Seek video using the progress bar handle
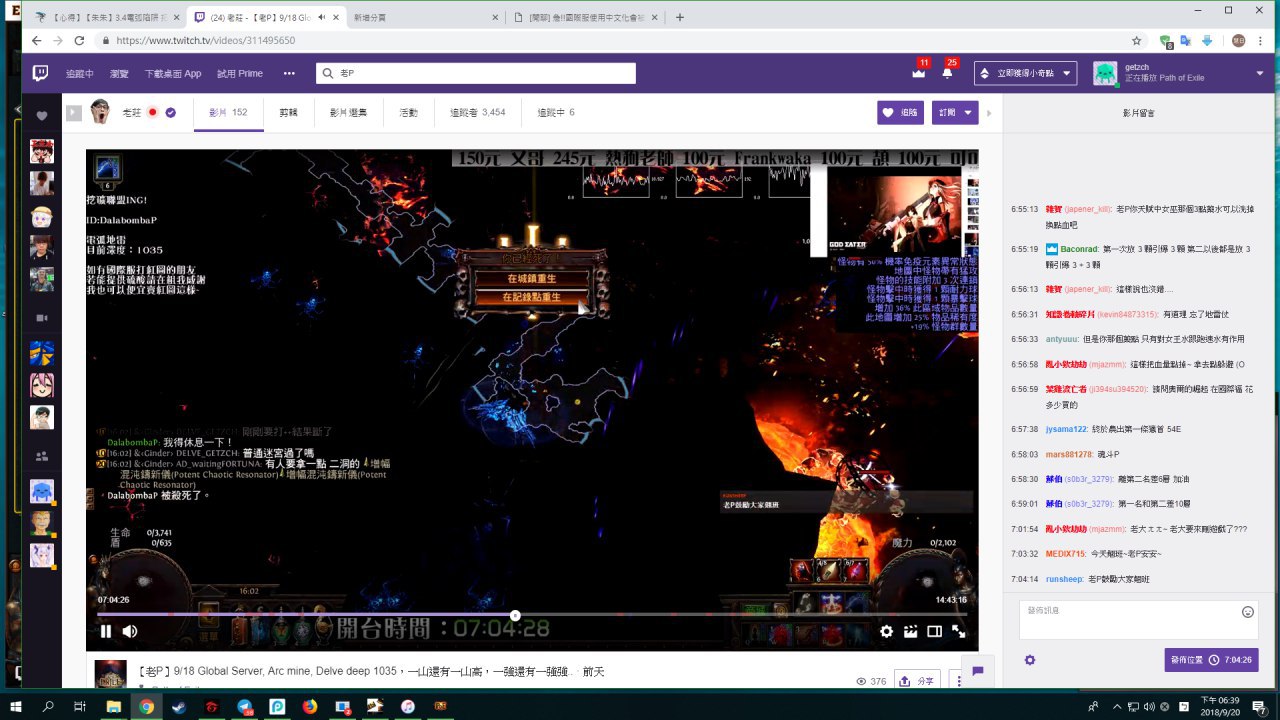Viewport: 1280px width, 720px height. click(515, 615)
